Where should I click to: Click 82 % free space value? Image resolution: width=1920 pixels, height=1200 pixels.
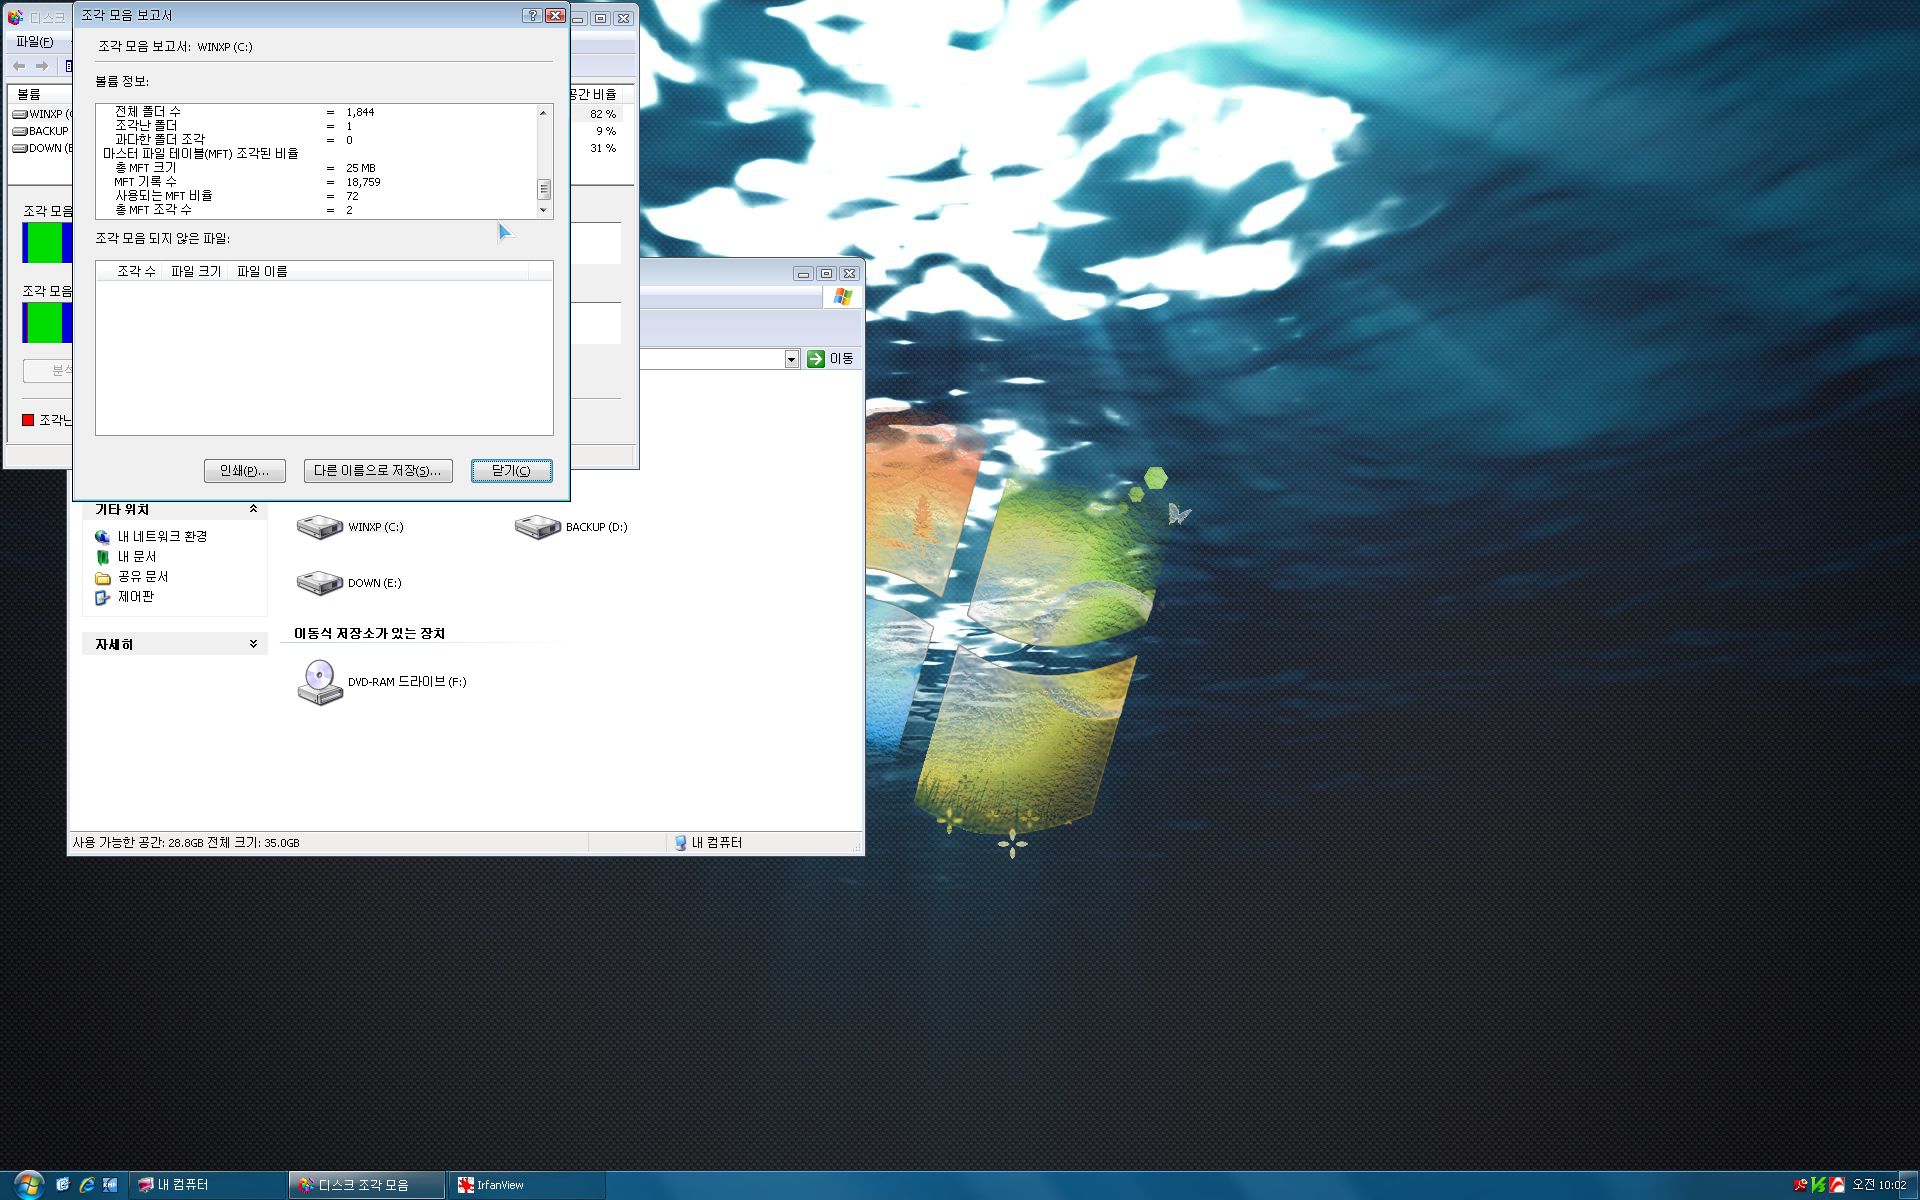603,114
